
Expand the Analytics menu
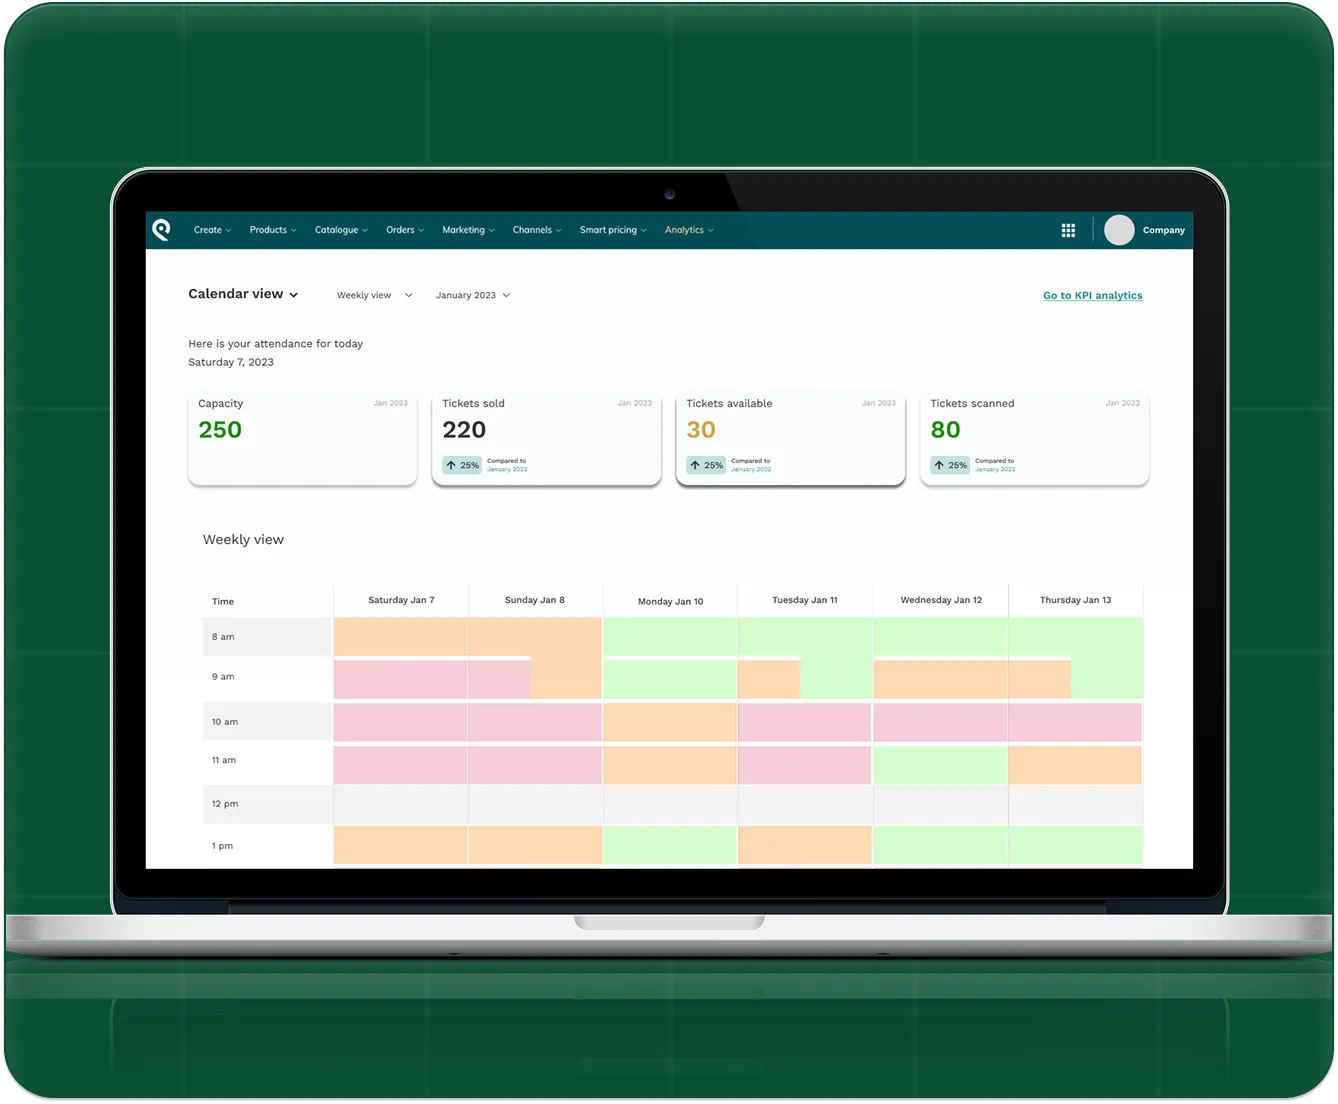(689, 230)
